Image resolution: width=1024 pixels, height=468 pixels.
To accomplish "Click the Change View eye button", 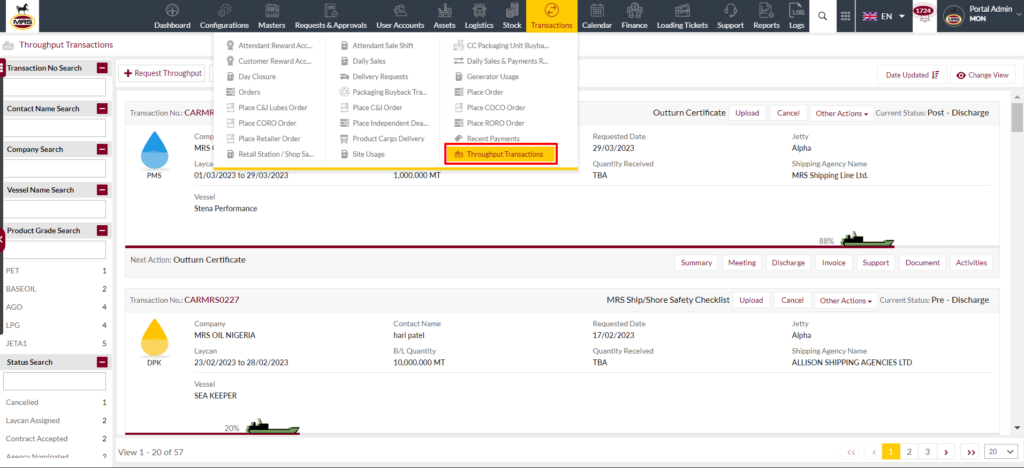I will 982,75.
